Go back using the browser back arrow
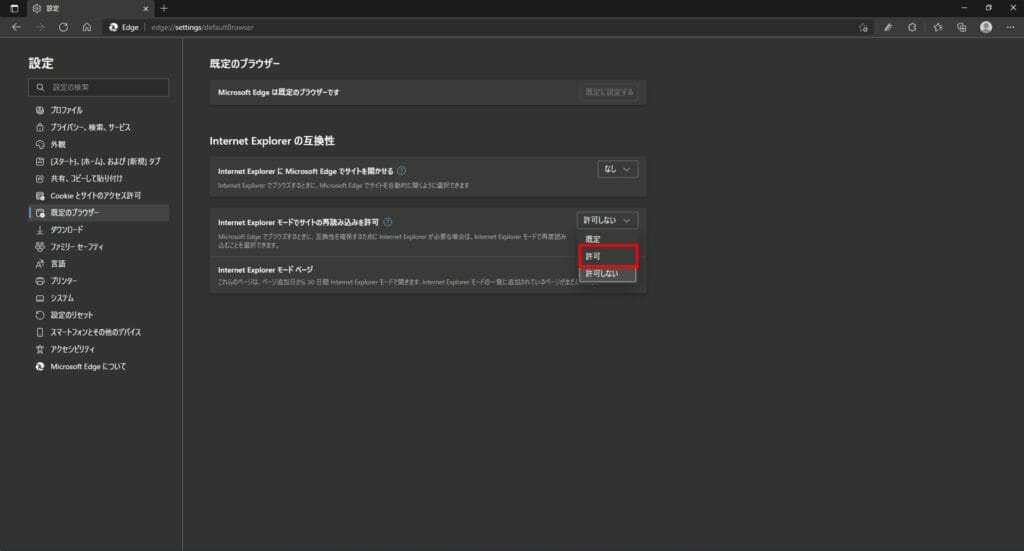 [16, 27]
